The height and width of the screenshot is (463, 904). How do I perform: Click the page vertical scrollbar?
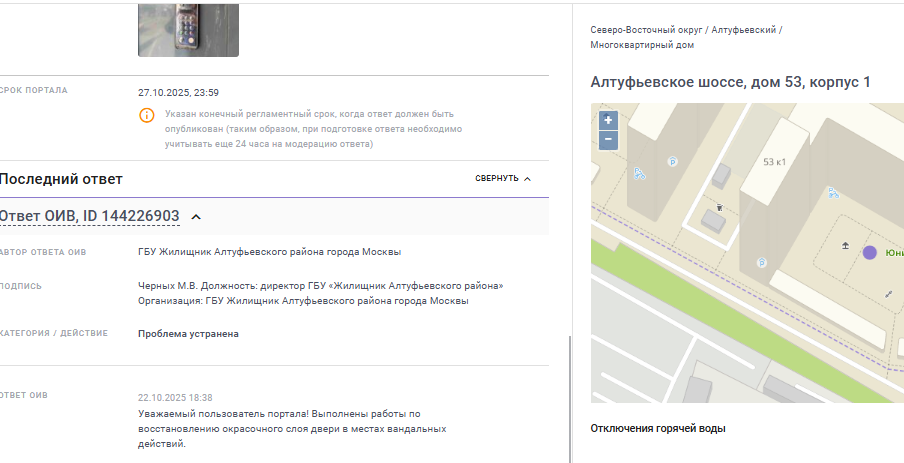pyautogui.click(x=568, y=398)
